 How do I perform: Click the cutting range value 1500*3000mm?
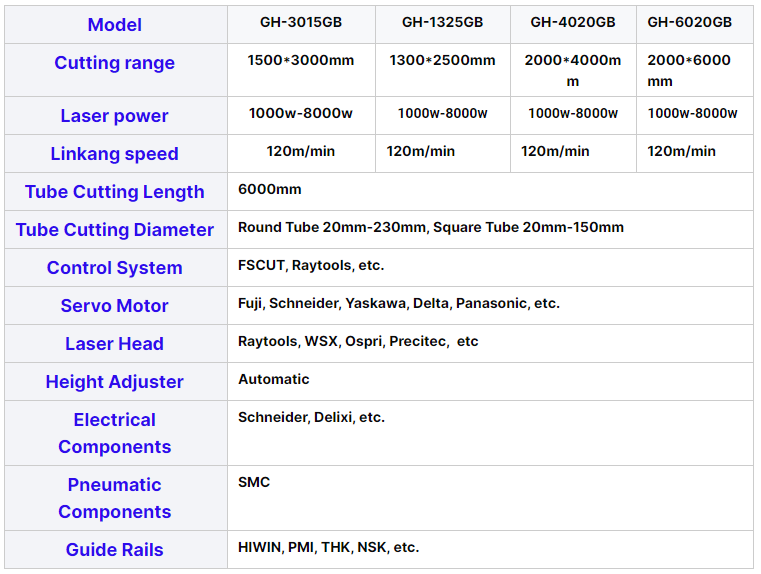click(x=301, y=60)
